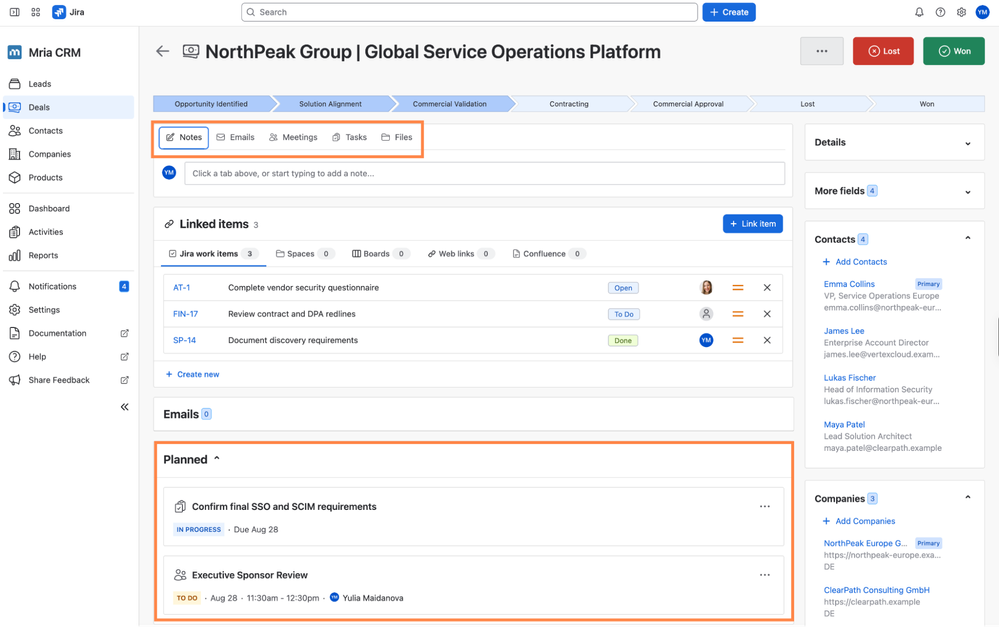Remove linked item SP-14
Viewport: 999px width, 627px height.
pyautogui.click(x=767, y=340)
